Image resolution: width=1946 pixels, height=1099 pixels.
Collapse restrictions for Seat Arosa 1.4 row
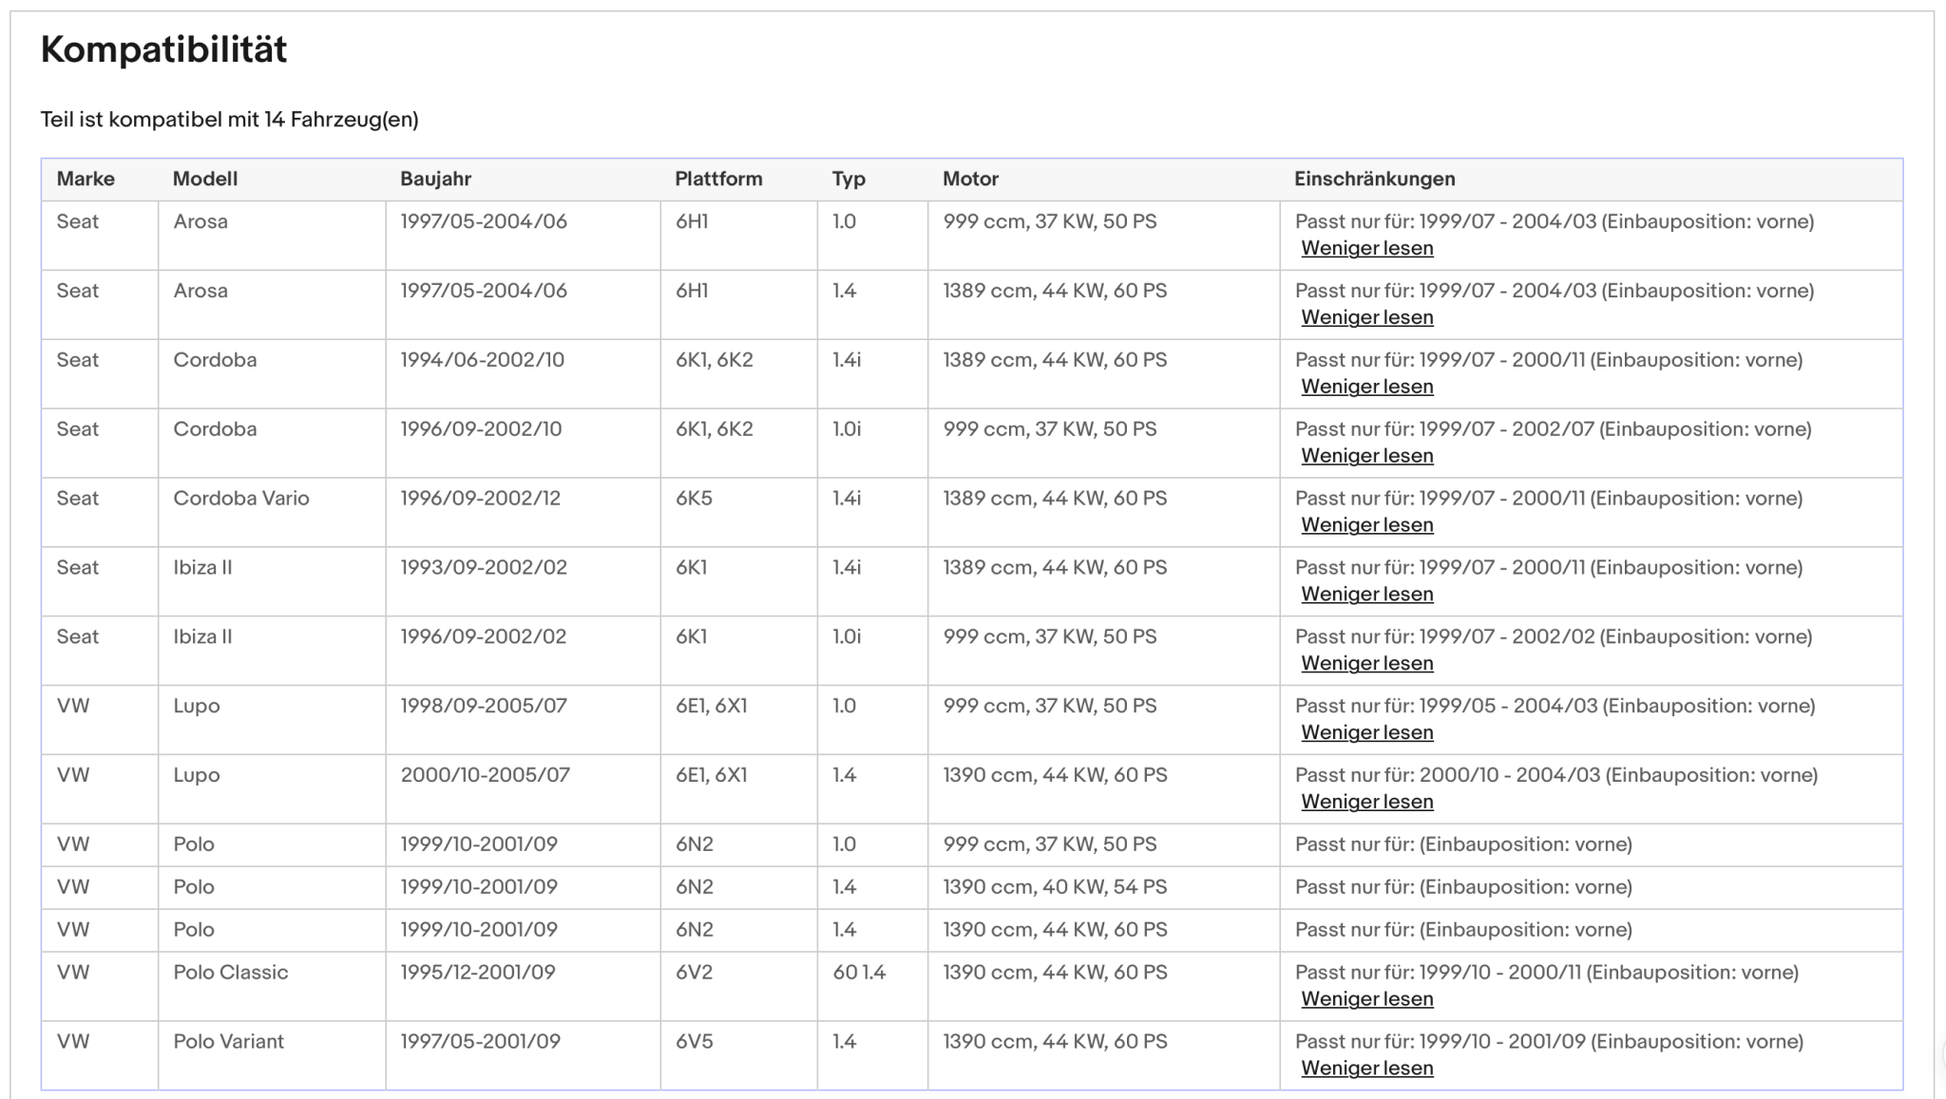pyautogui.click(x=1366, y=317)
